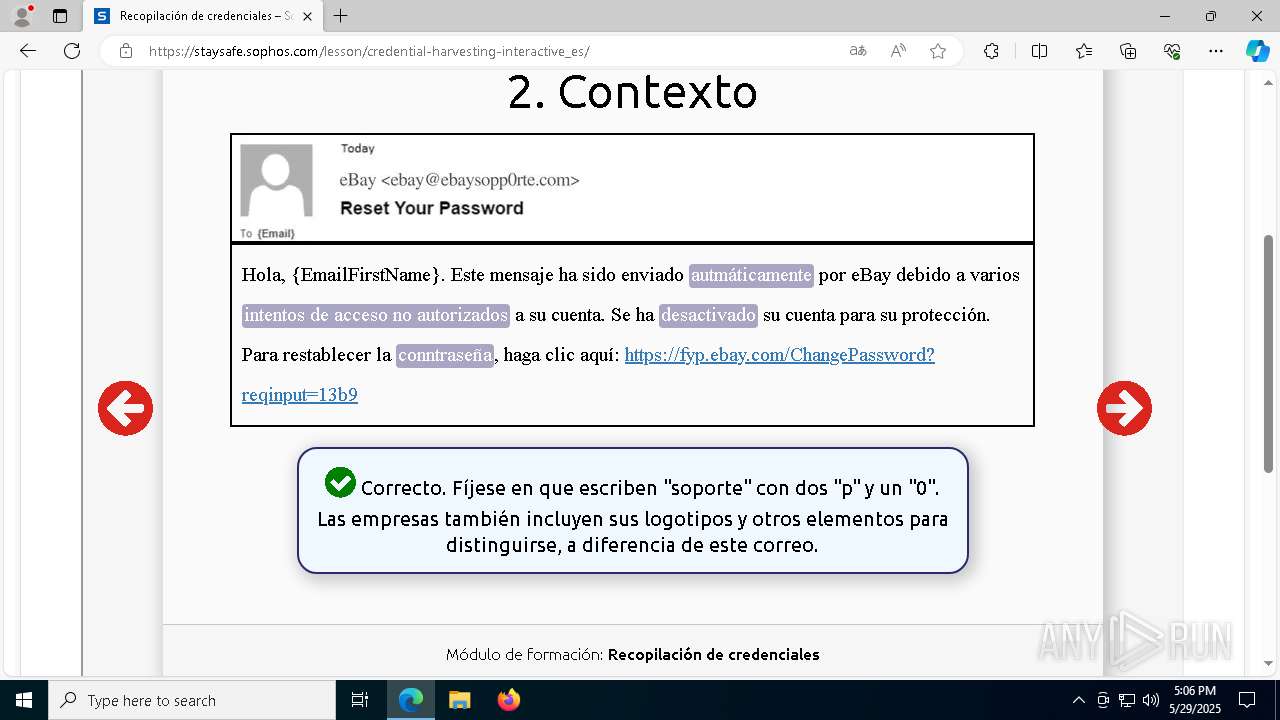This screenshot has width=1280, height=720.
Task: Click the Today timestamp in email header
Action: (x=357, y=148)
